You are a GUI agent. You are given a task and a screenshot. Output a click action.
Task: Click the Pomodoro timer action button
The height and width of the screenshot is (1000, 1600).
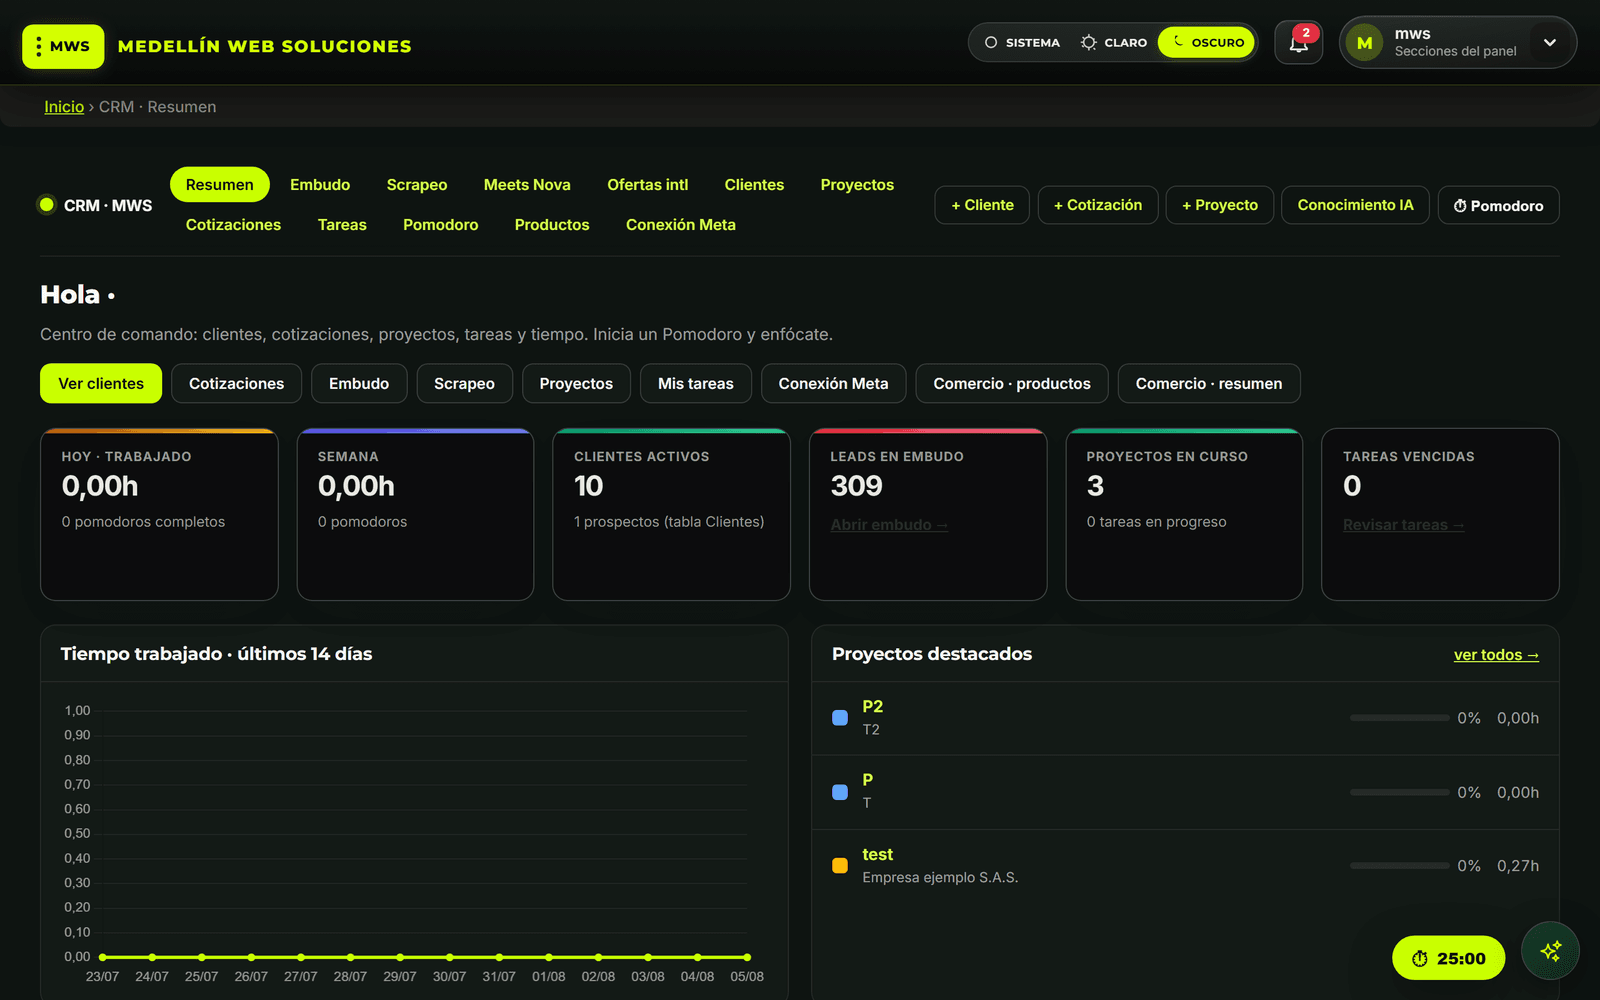(1498, 205)
